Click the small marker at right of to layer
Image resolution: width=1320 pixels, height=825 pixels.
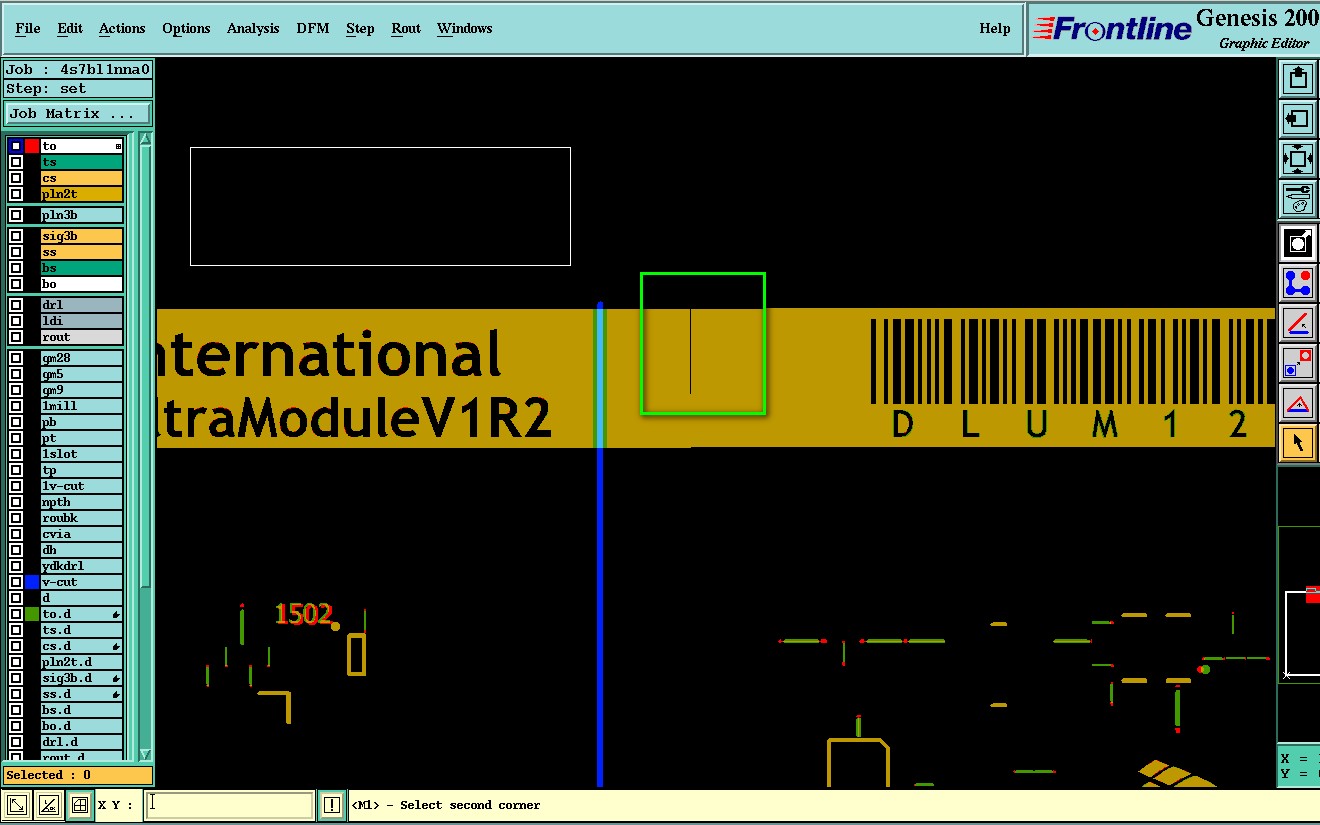coord(118,146)
